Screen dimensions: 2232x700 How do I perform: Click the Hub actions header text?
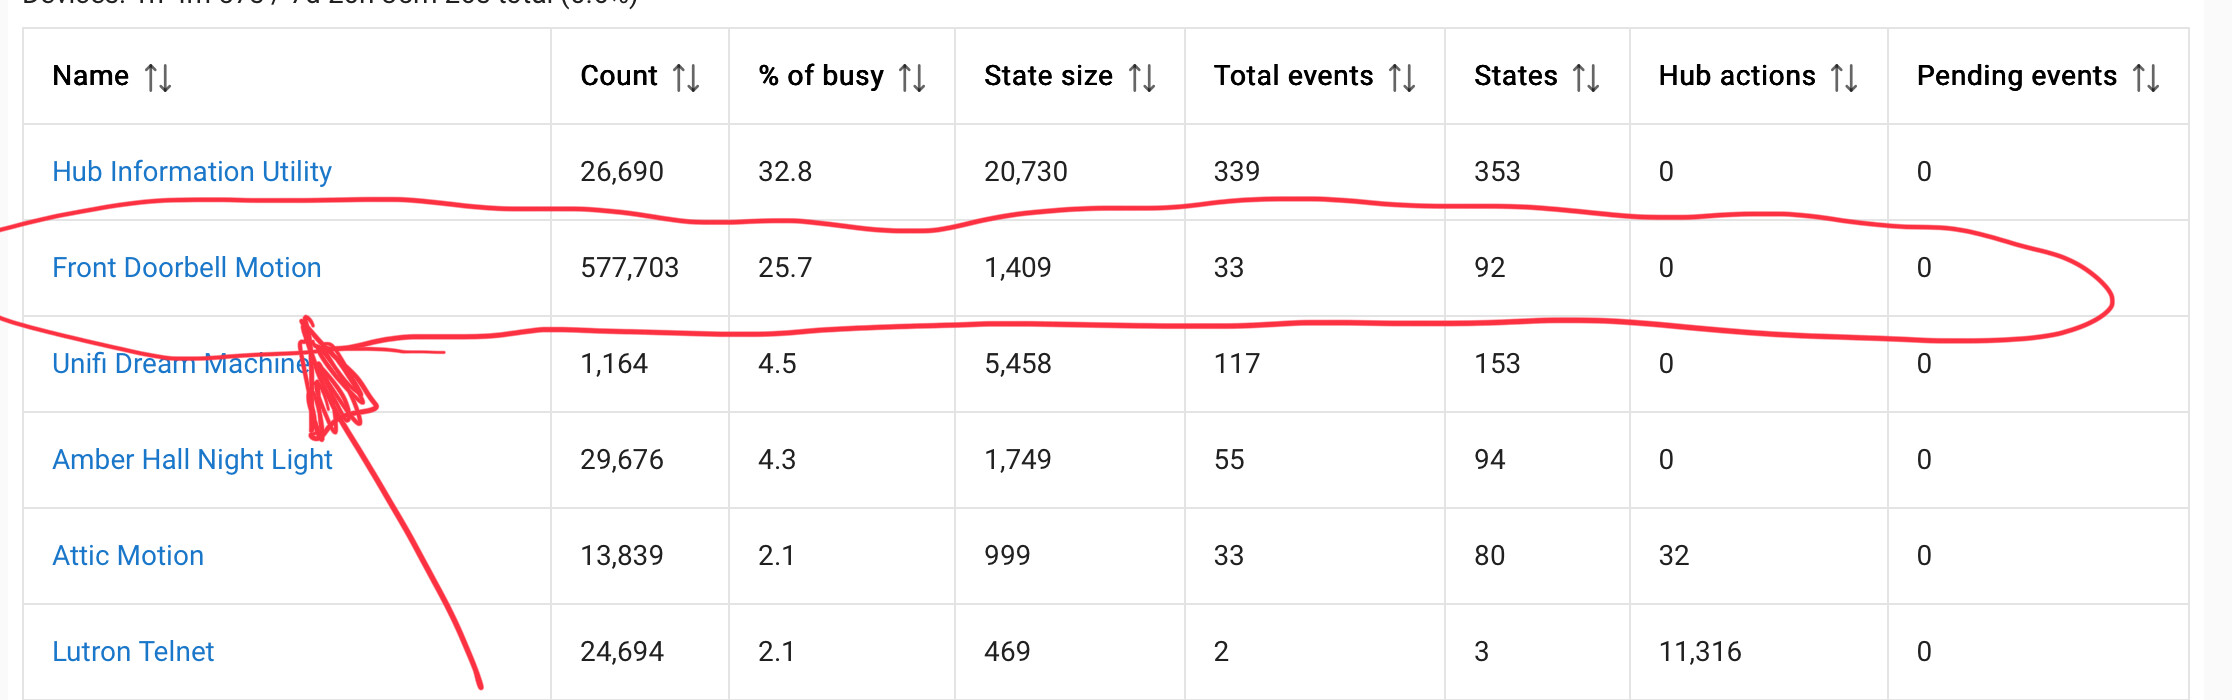pos(1737,76)
